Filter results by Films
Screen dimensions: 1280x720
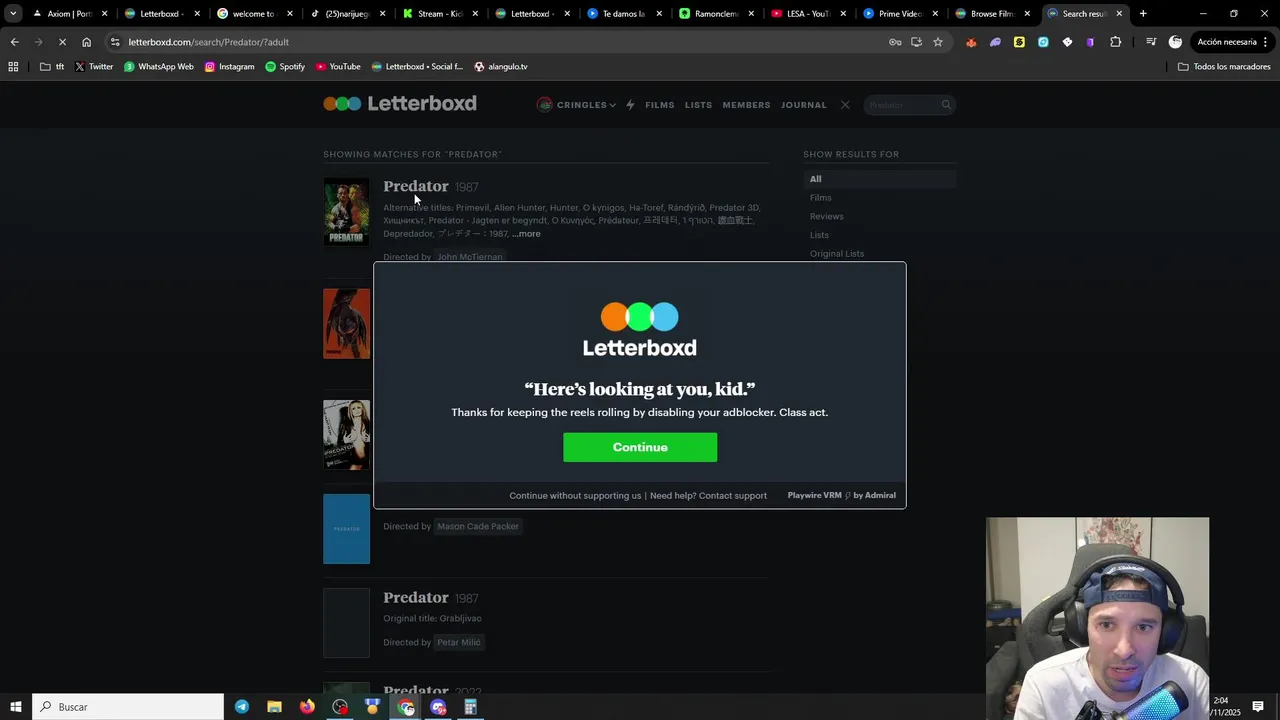pyautogui.click(x=820, y=198)
